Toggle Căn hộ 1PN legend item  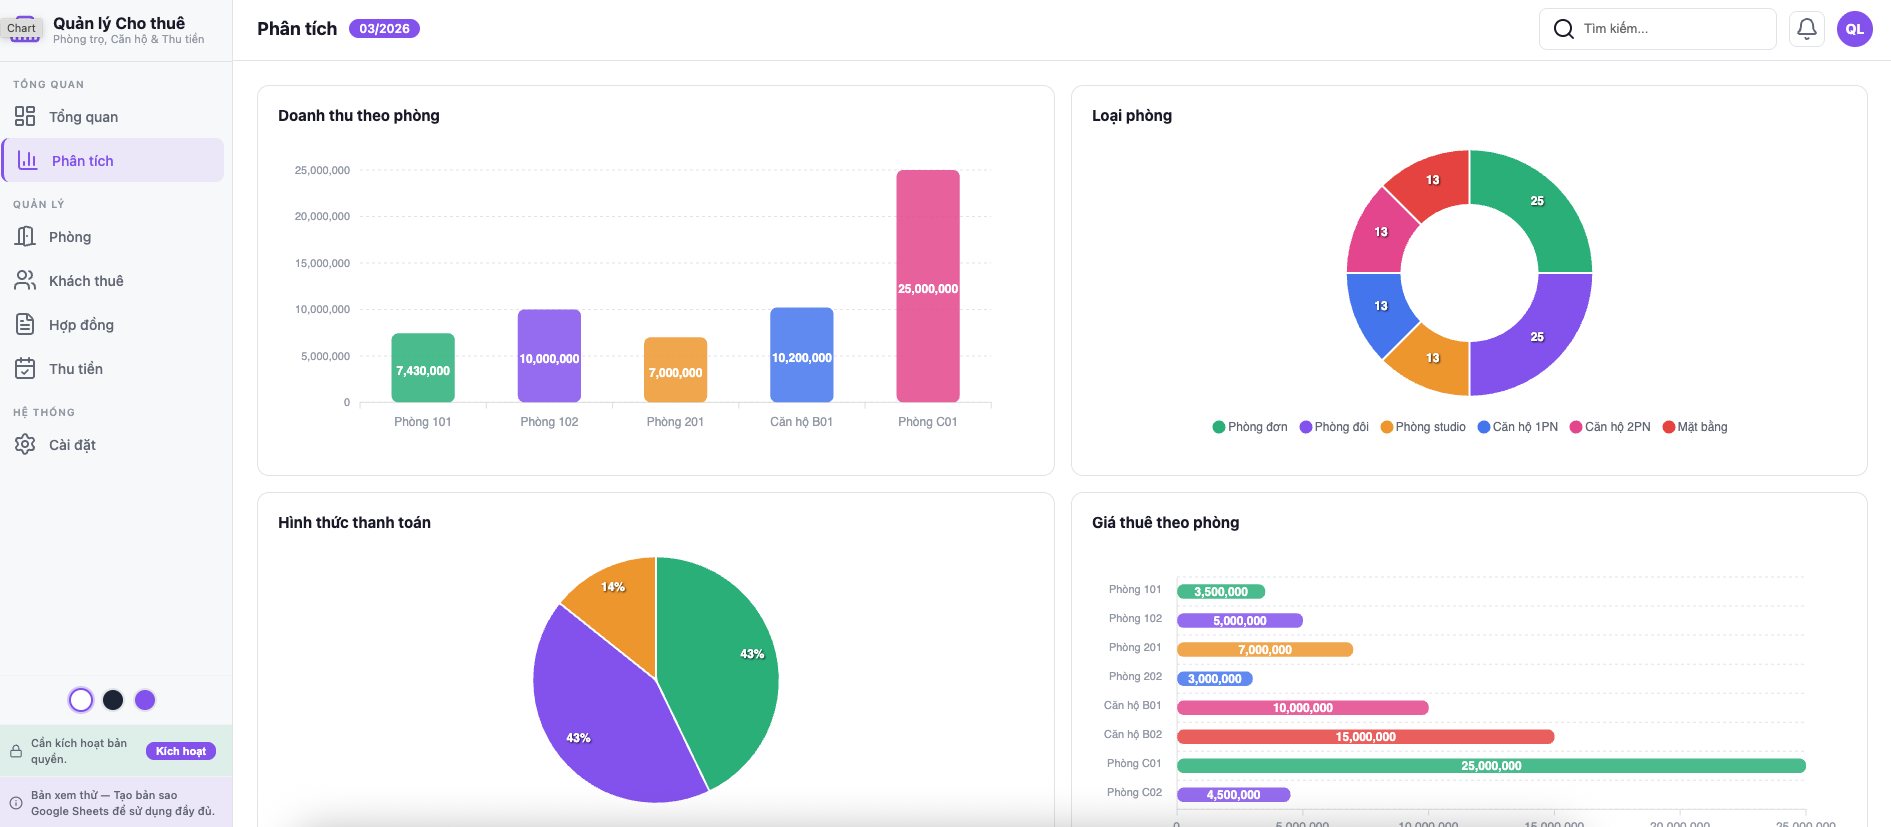[1517, 427]
